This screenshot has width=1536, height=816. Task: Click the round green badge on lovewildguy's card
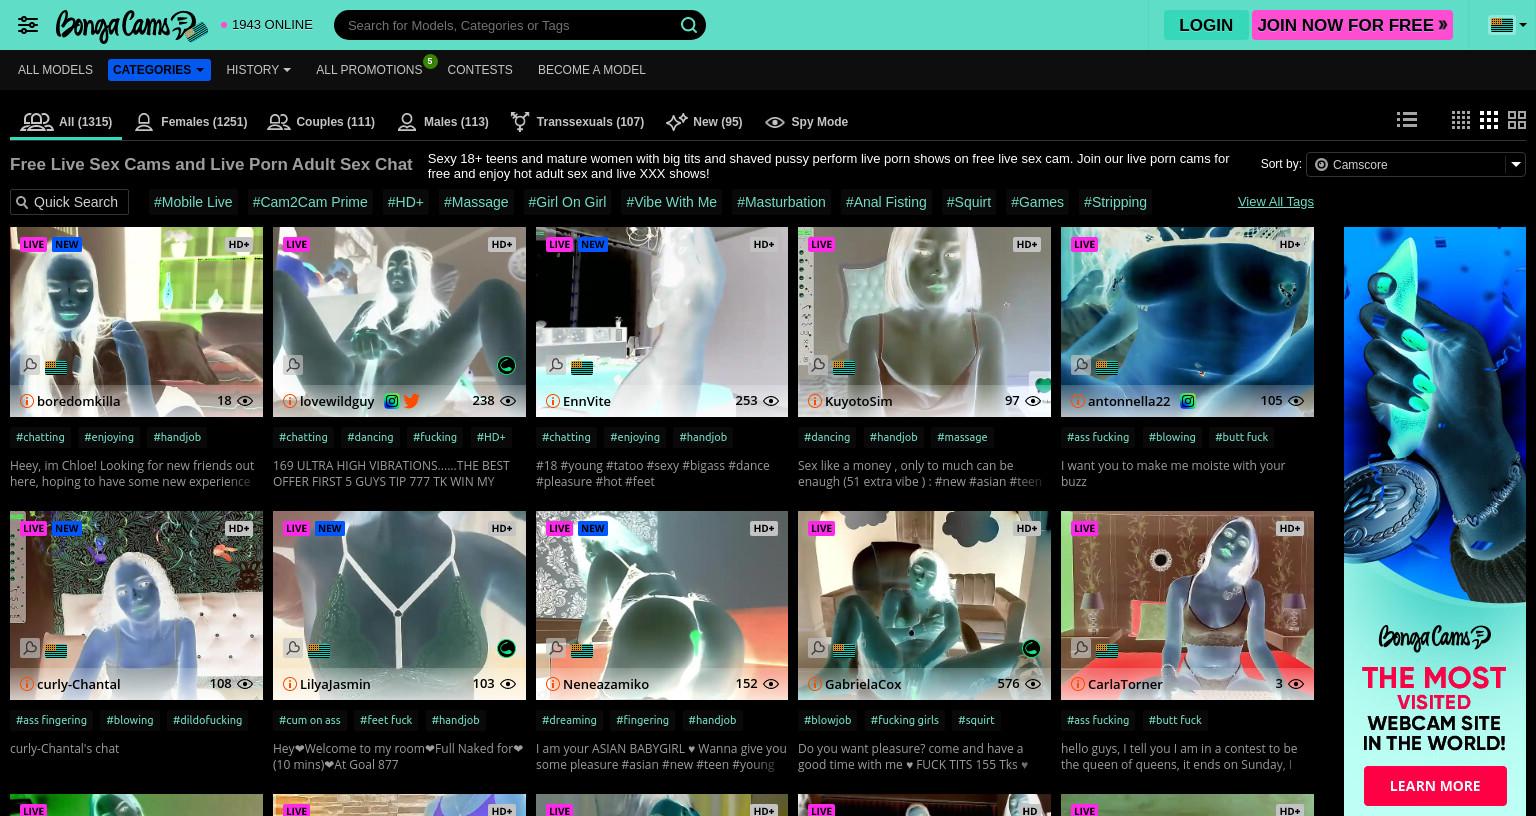(x=506, y=365)
